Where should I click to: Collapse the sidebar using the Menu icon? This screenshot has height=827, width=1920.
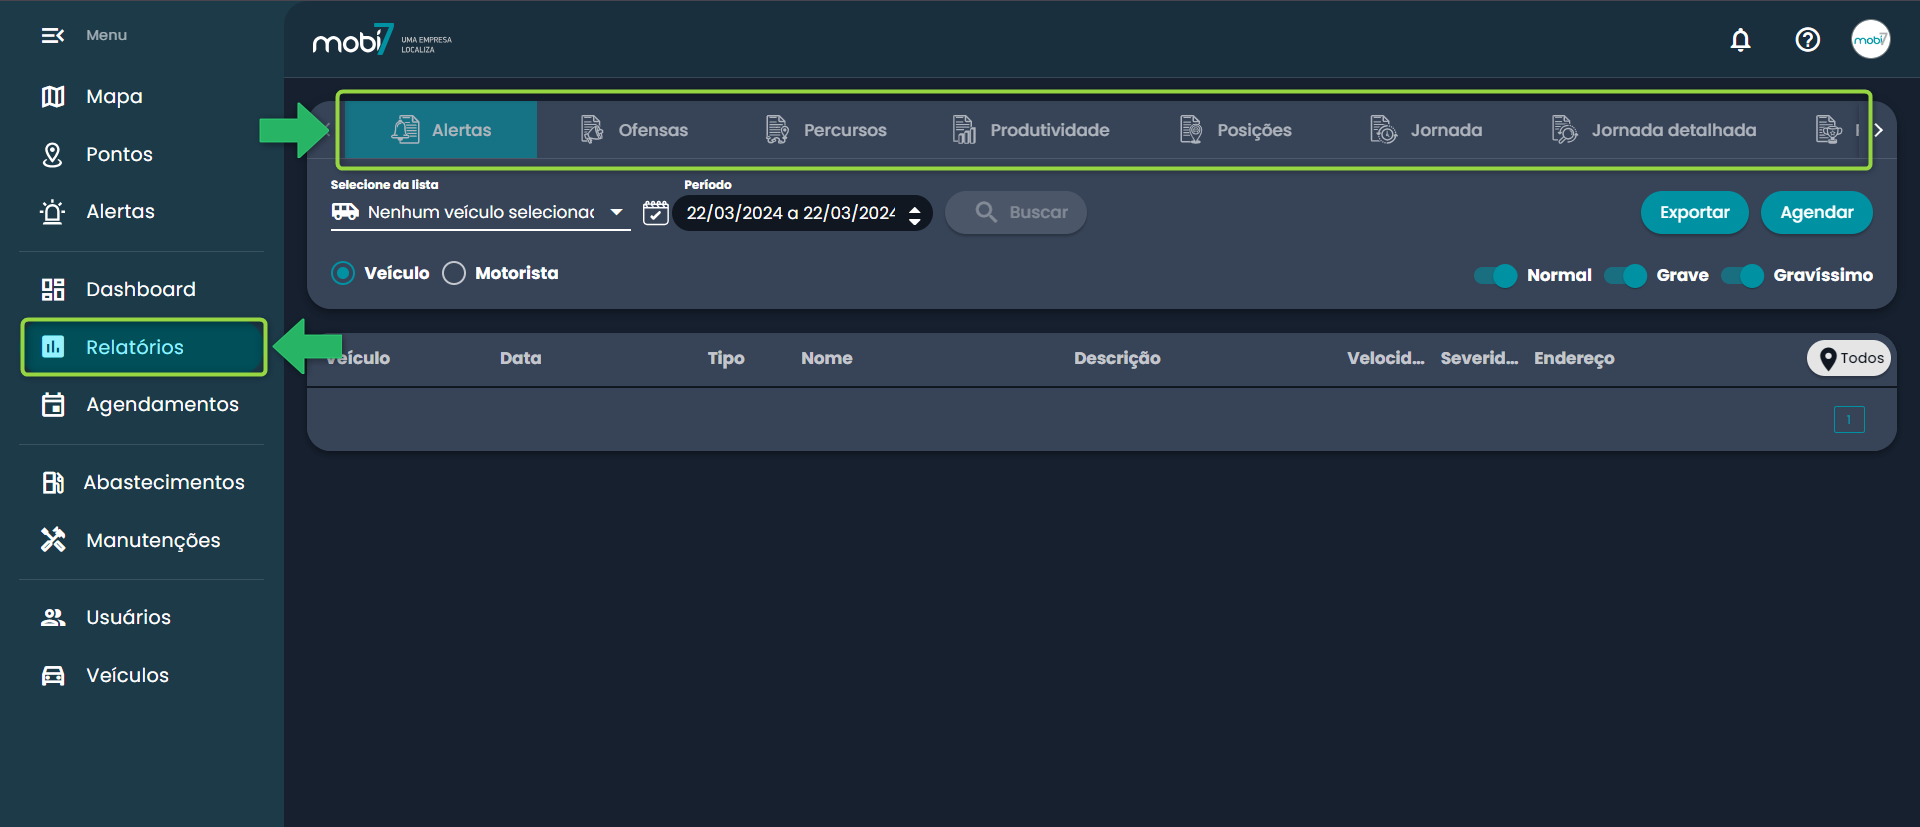tap(53, 36)
